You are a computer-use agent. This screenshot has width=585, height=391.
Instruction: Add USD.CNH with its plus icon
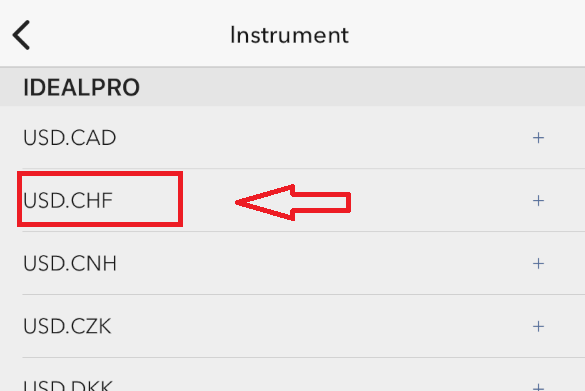[538, 264]
